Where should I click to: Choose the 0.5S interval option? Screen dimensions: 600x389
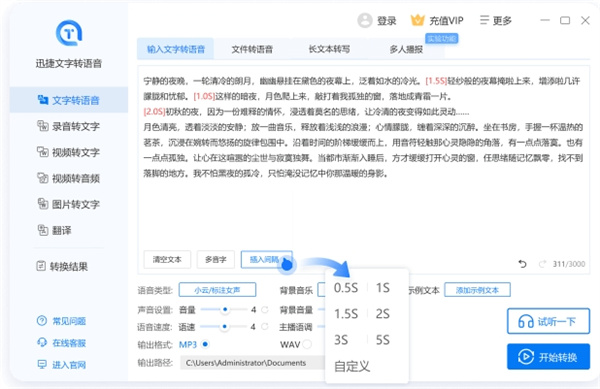pyautogui.click(x=346, y=288)
